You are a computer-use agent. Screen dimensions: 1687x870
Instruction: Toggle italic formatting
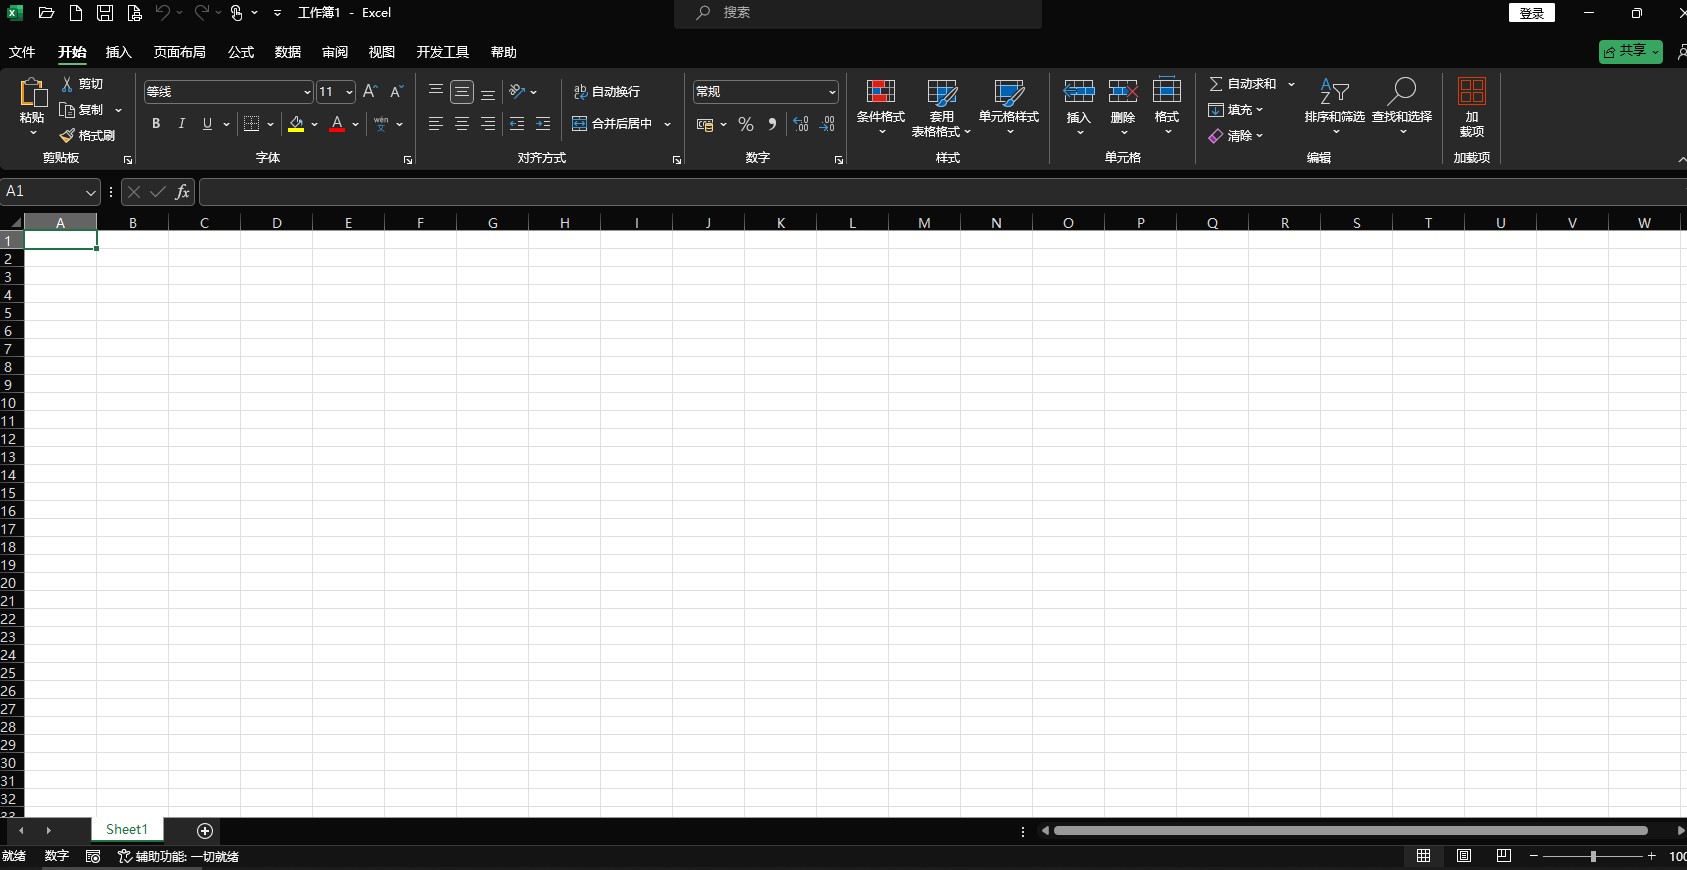[181, 124]
